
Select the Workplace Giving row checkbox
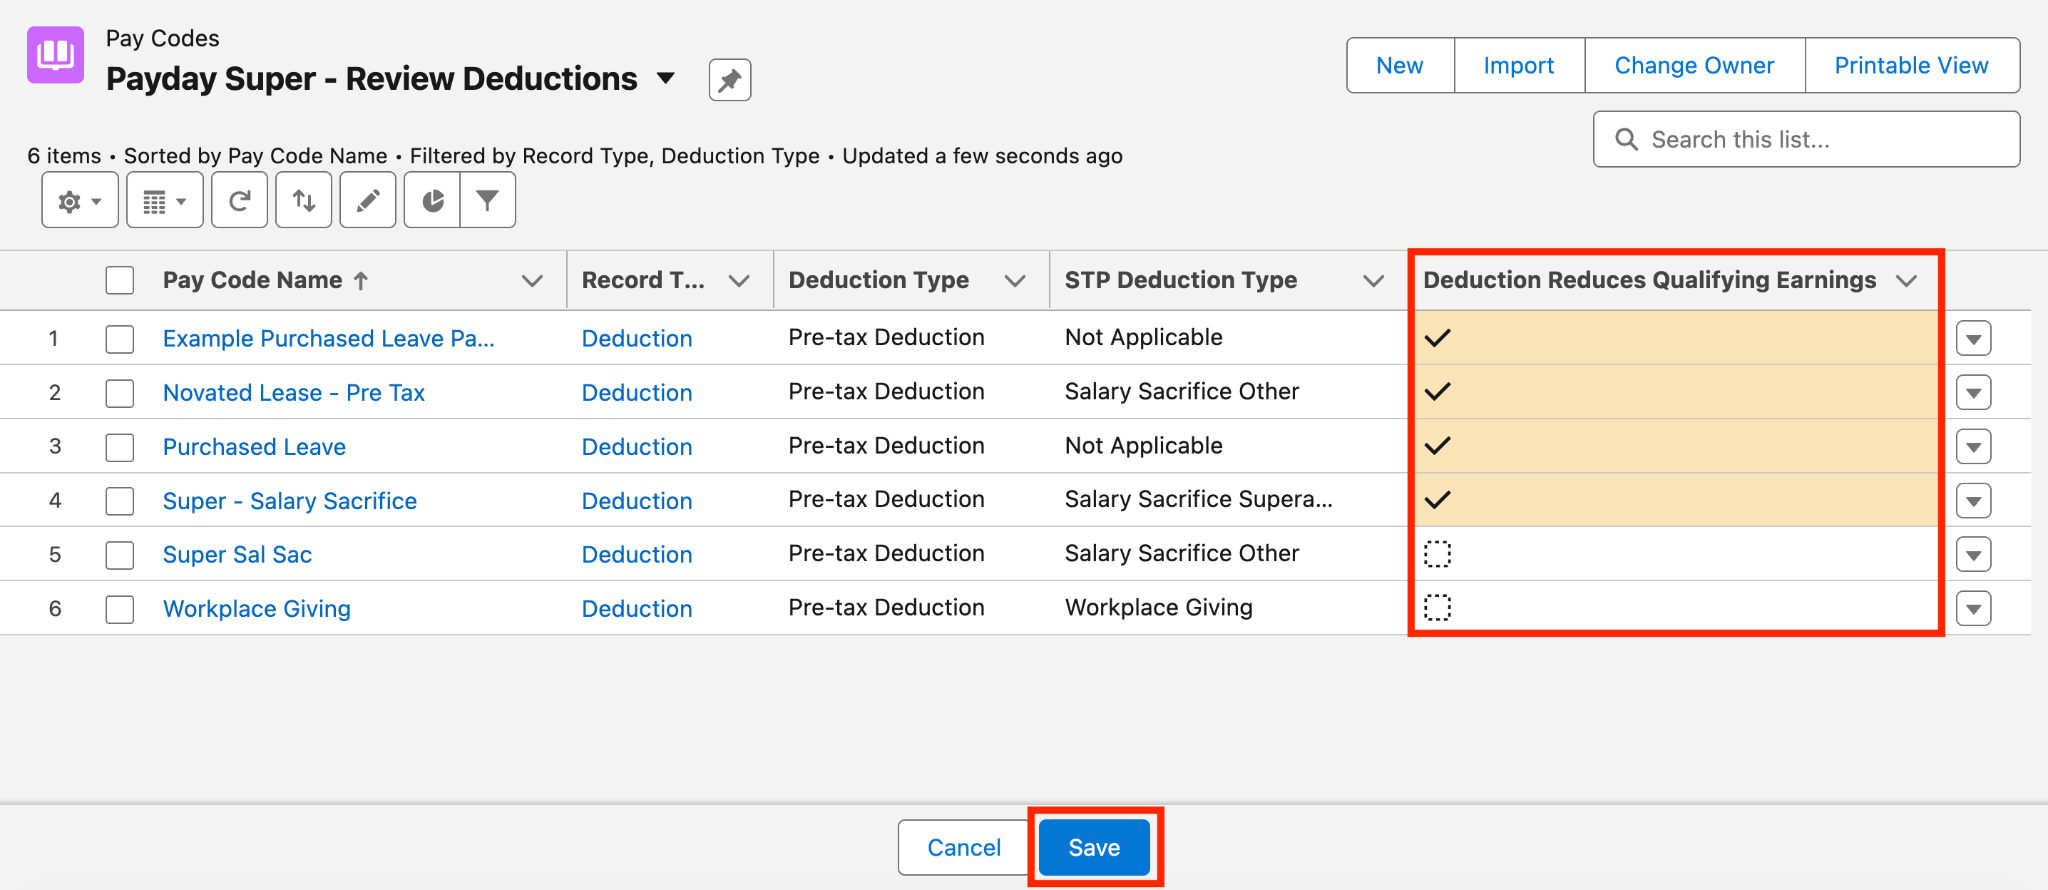pyautogui.click(x=120, y=609)
